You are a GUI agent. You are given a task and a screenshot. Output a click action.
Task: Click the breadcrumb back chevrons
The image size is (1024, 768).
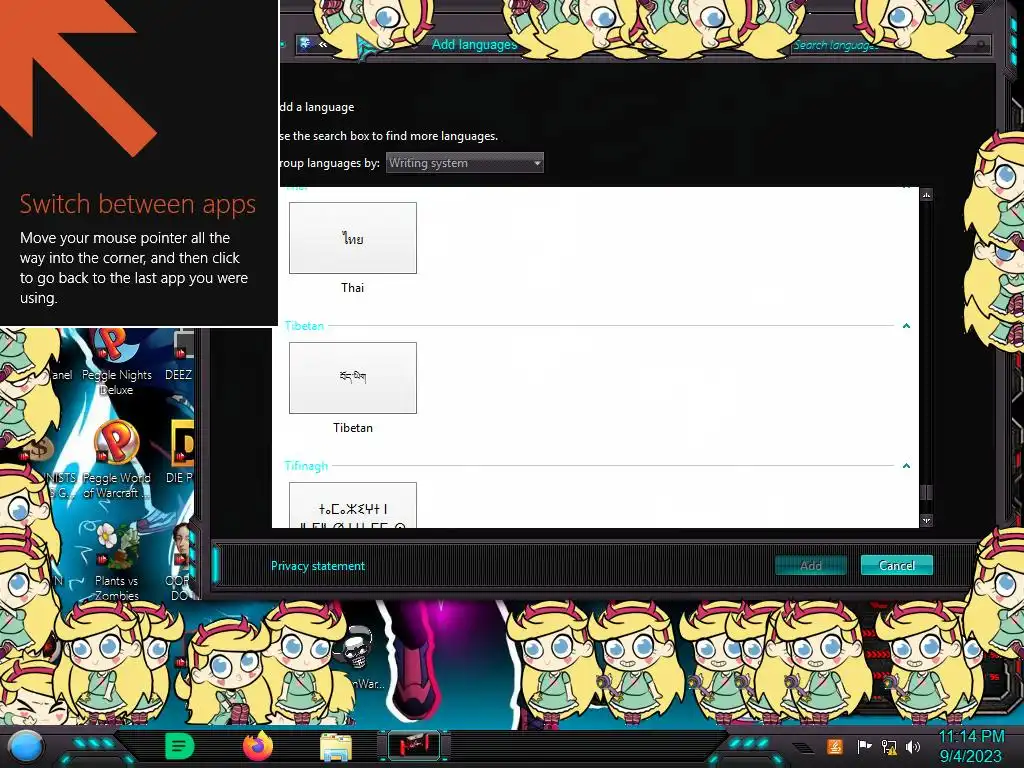323,44
